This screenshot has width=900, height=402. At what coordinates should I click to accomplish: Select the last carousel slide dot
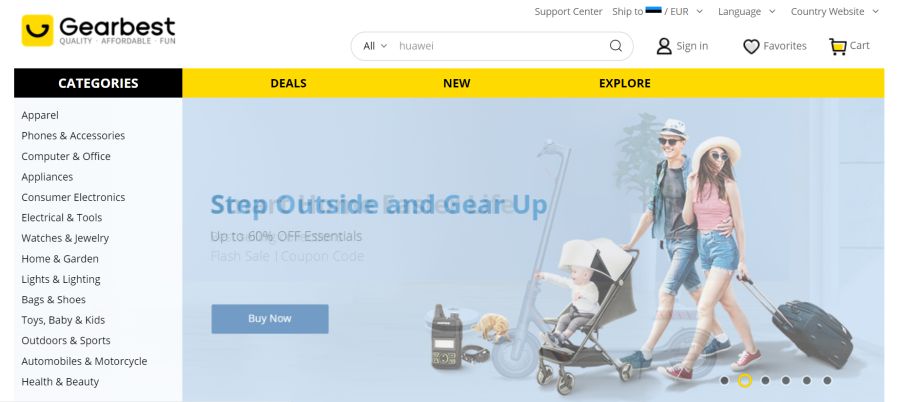(827, 380)
